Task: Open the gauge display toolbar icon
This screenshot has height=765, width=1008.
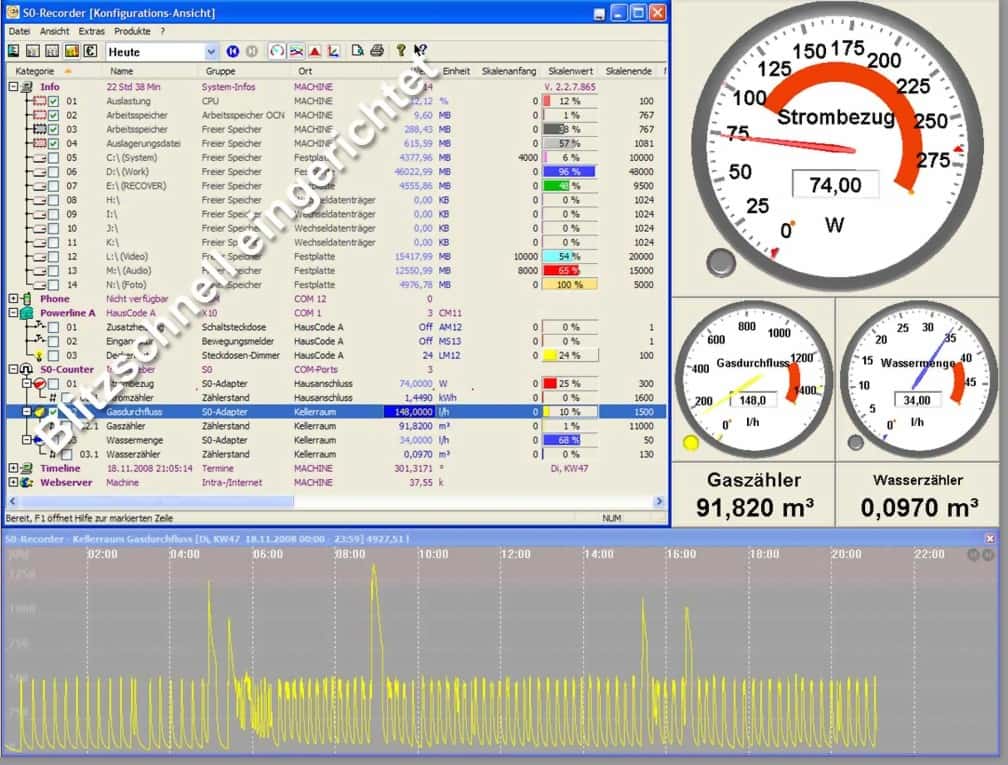Action: pos(276,51)
